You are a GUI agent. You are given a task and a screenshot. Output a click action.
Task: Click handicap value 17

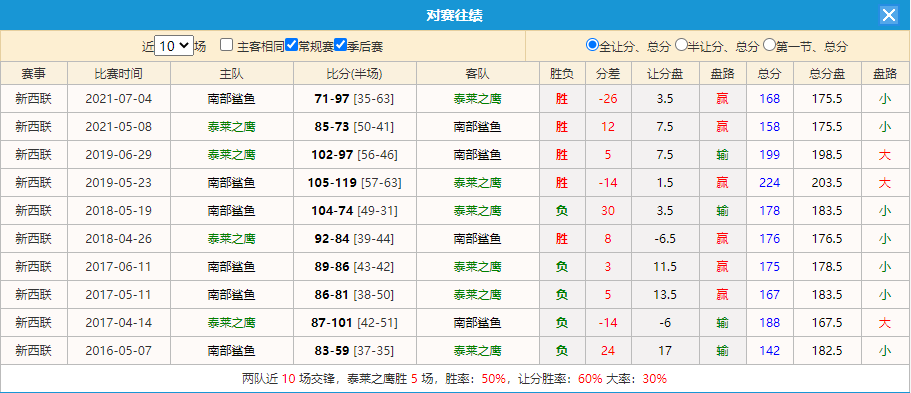[x=665, y=351]
